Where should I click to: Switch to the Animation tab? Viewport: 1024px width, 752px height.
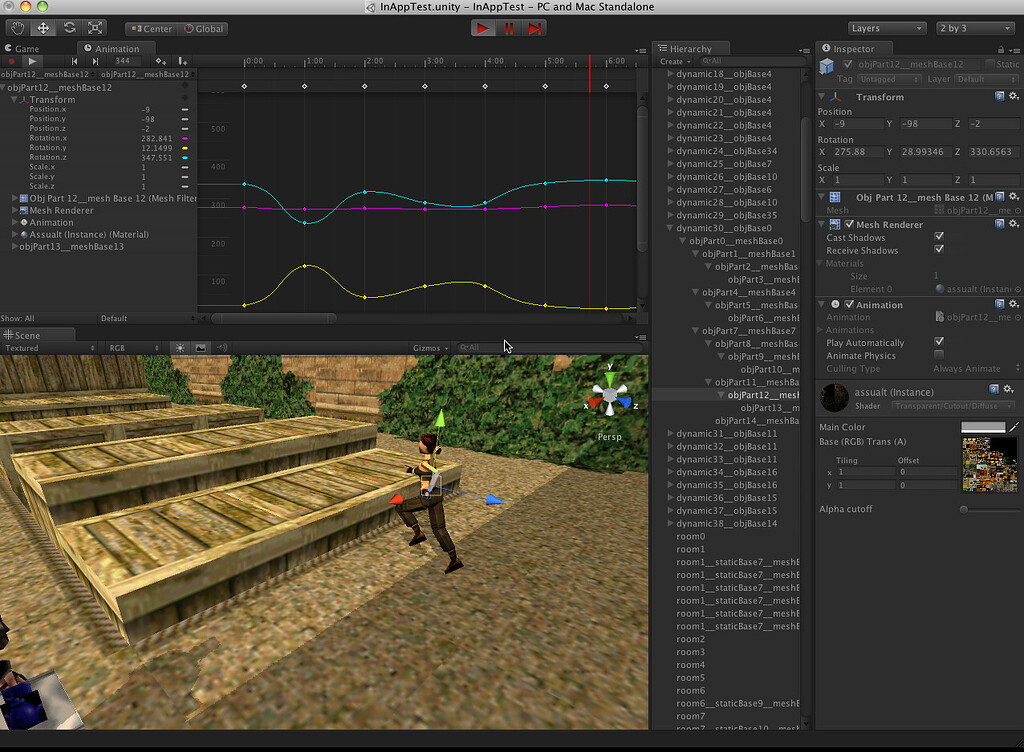[x=115, y=48]
